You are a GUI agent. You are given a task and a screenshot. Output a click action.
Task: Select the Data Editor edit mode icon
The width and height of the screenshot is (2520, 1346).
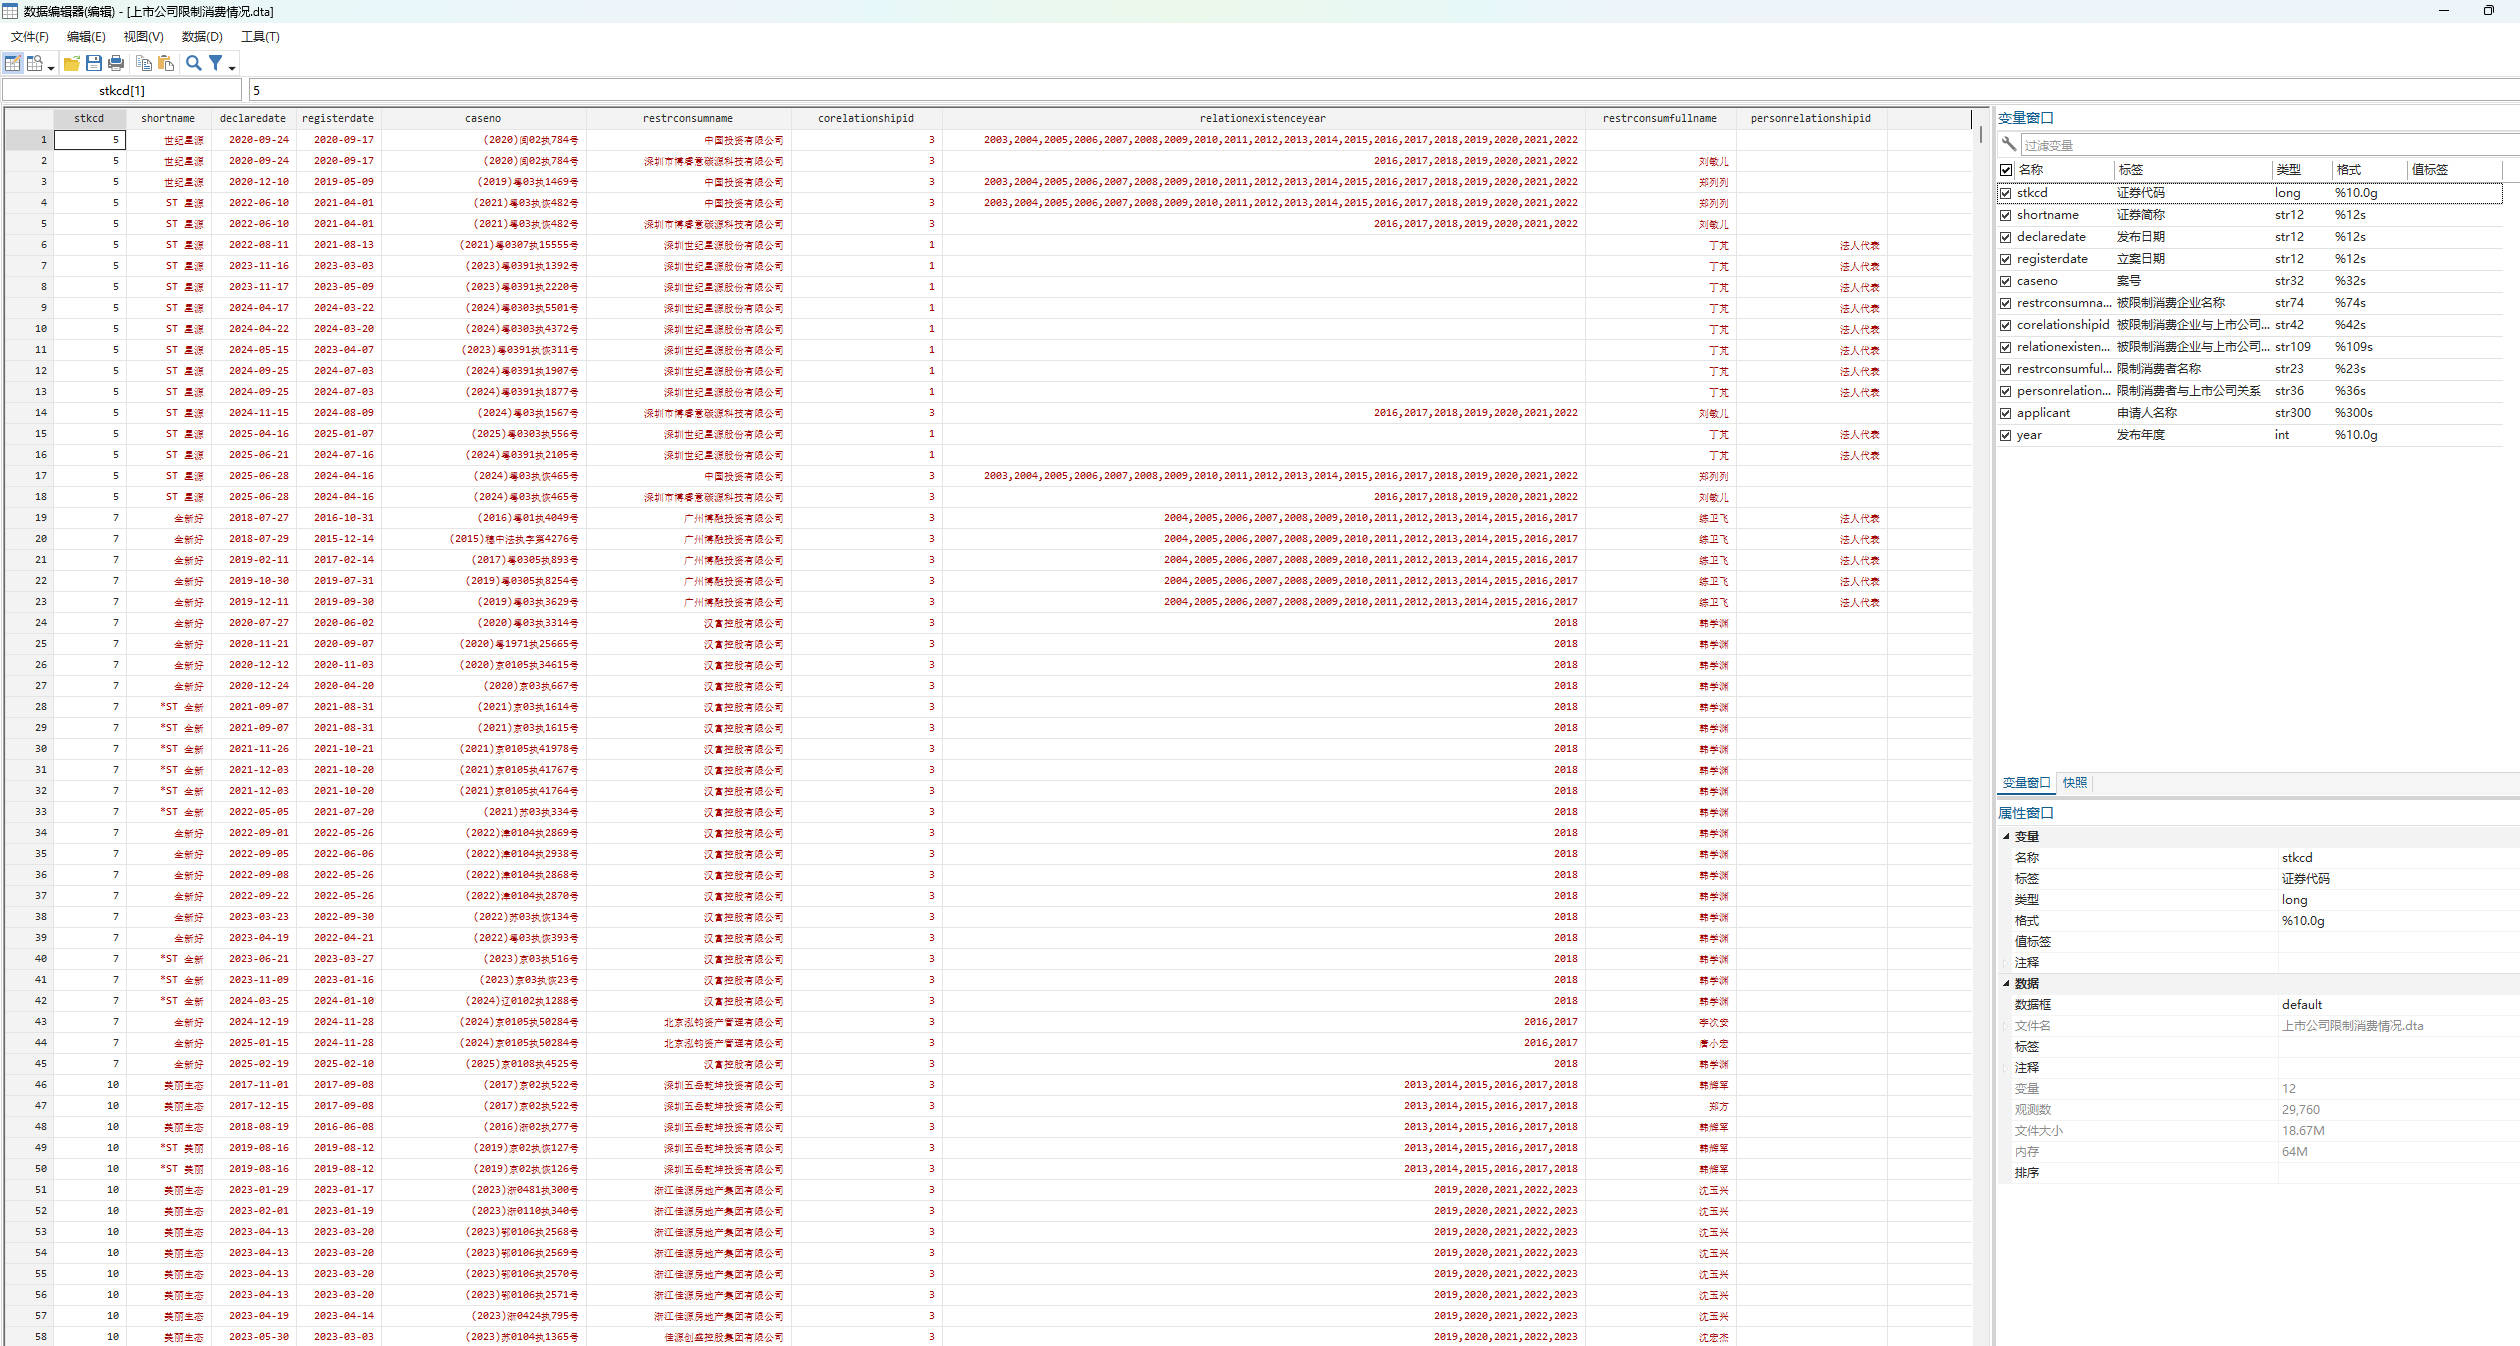click(13, 63)
